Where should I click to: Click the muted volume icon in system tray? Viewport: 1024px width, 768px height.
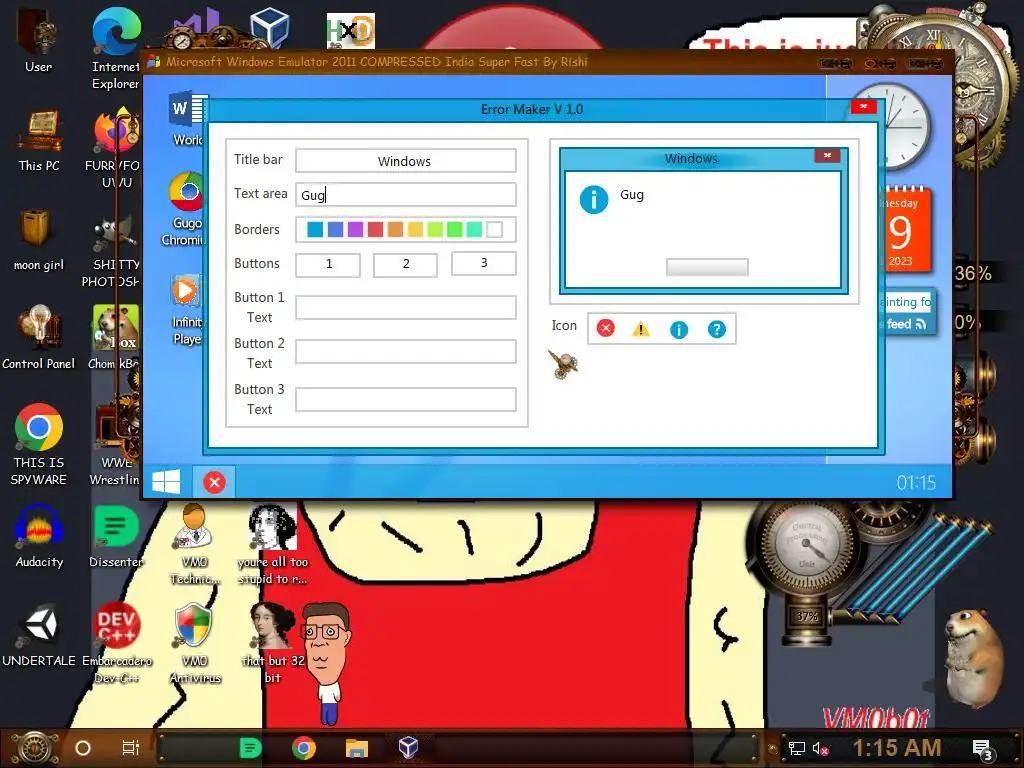(x=820, y=748)
